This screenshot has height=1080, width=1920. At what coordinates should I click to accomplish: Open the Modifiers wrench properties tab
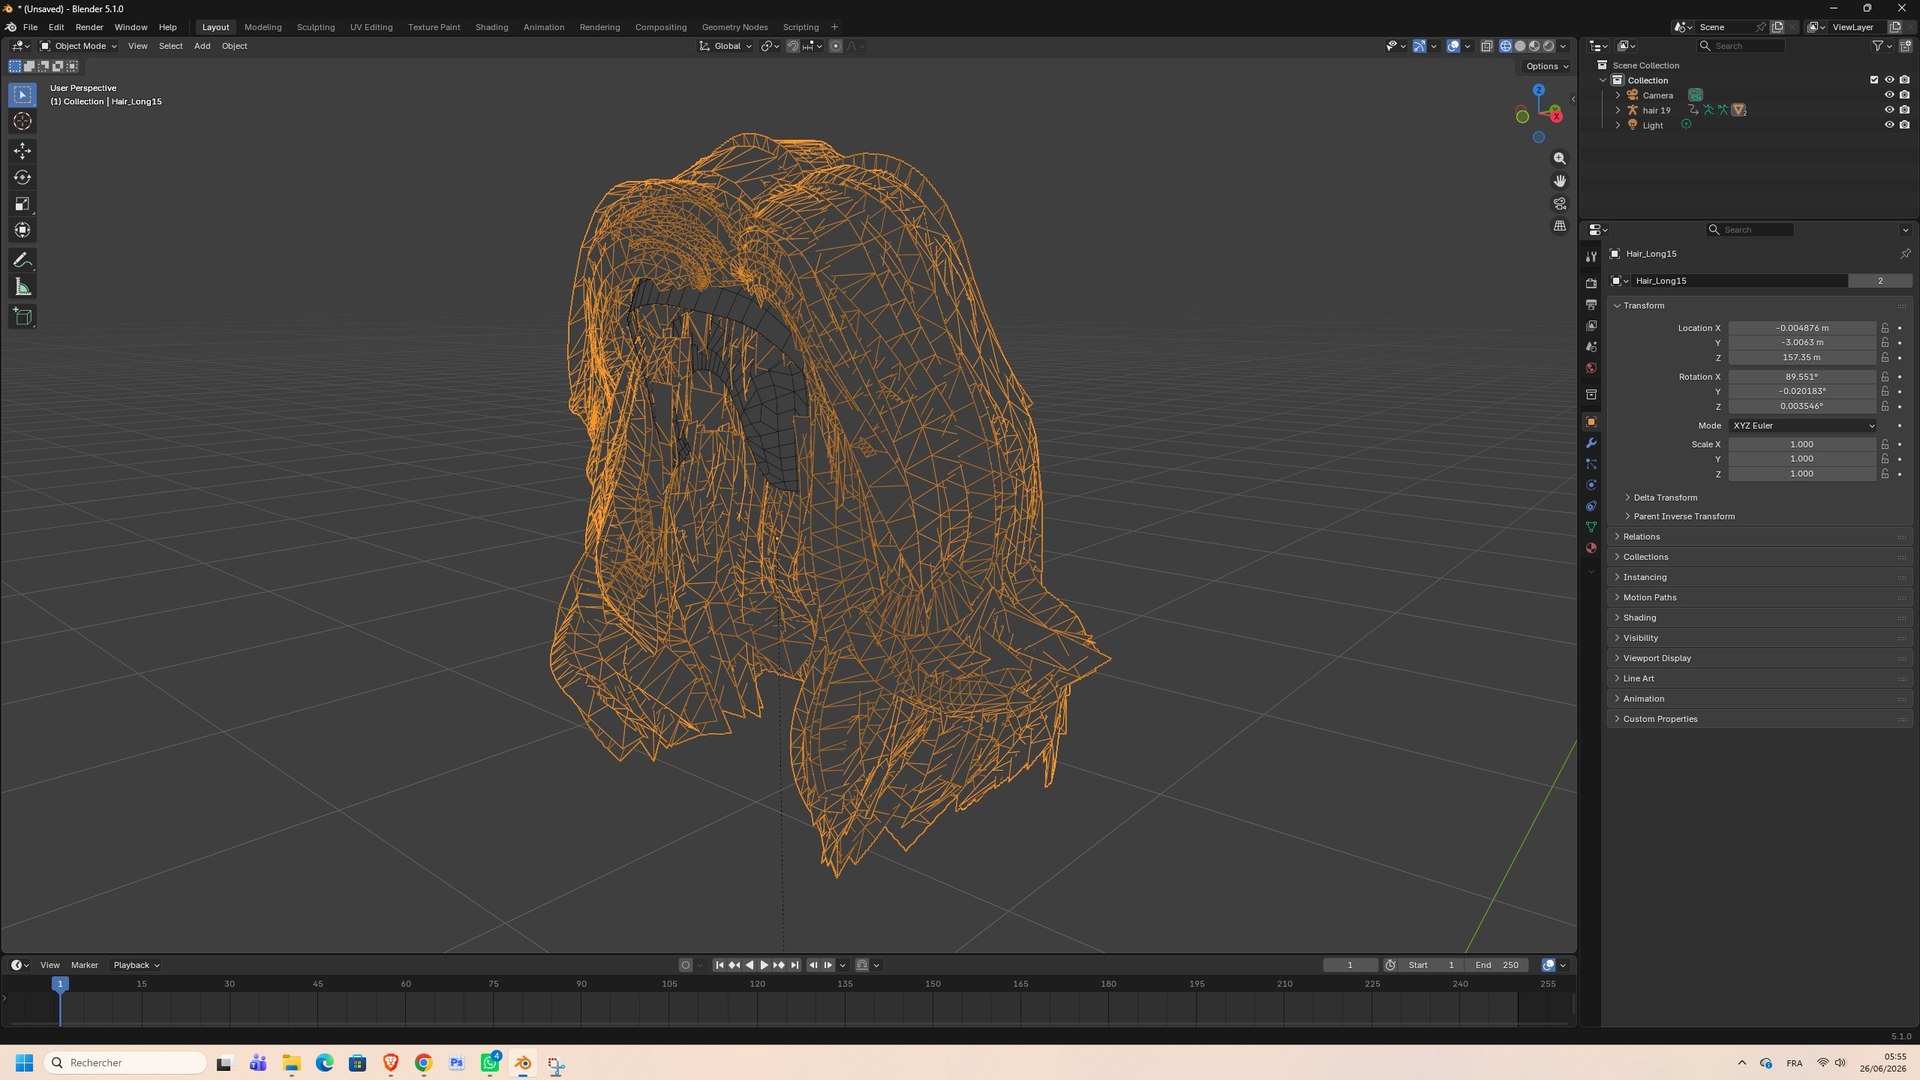pos(1591,443)
